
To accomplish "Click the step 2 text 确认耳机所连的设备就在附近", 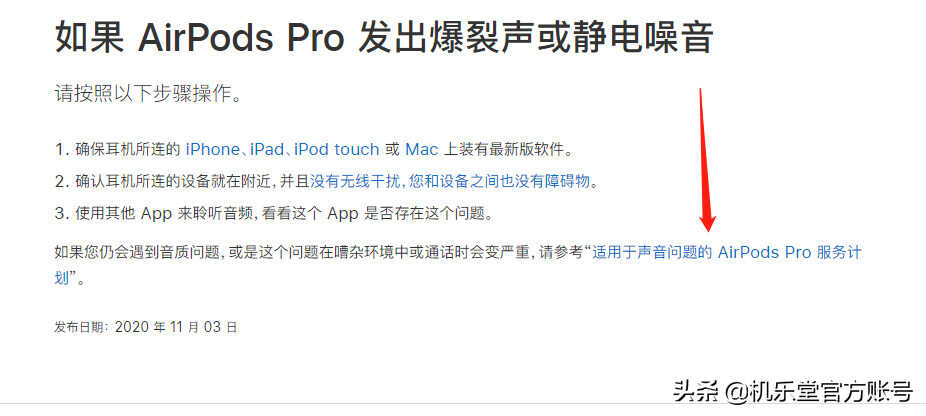I will [x=176, y=181].
